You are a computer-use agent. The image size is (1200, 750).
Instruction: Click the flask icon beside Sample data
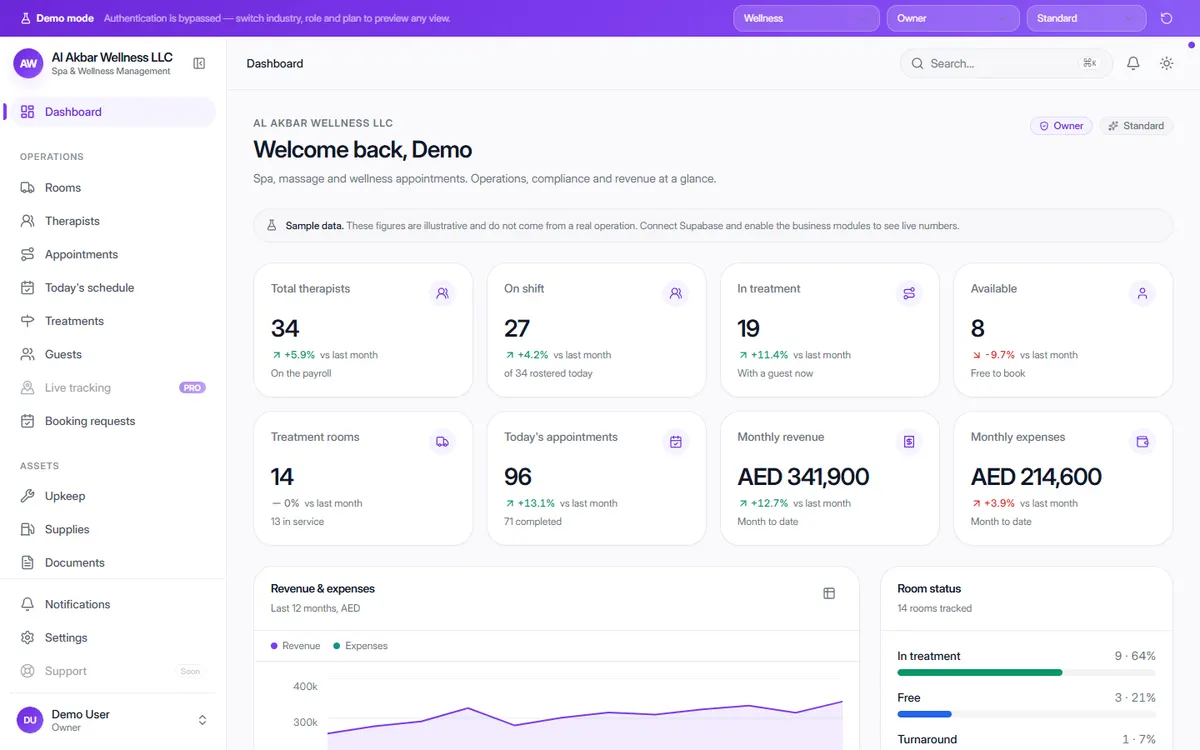click(x=271, y=226)
